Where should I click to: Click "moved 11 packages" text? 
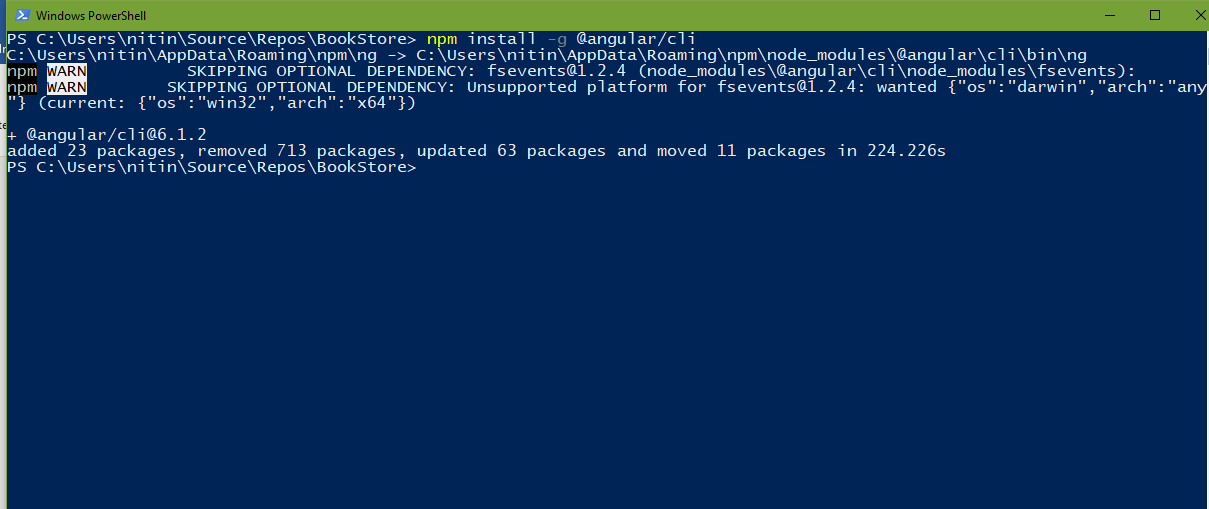tap(741, 151)
